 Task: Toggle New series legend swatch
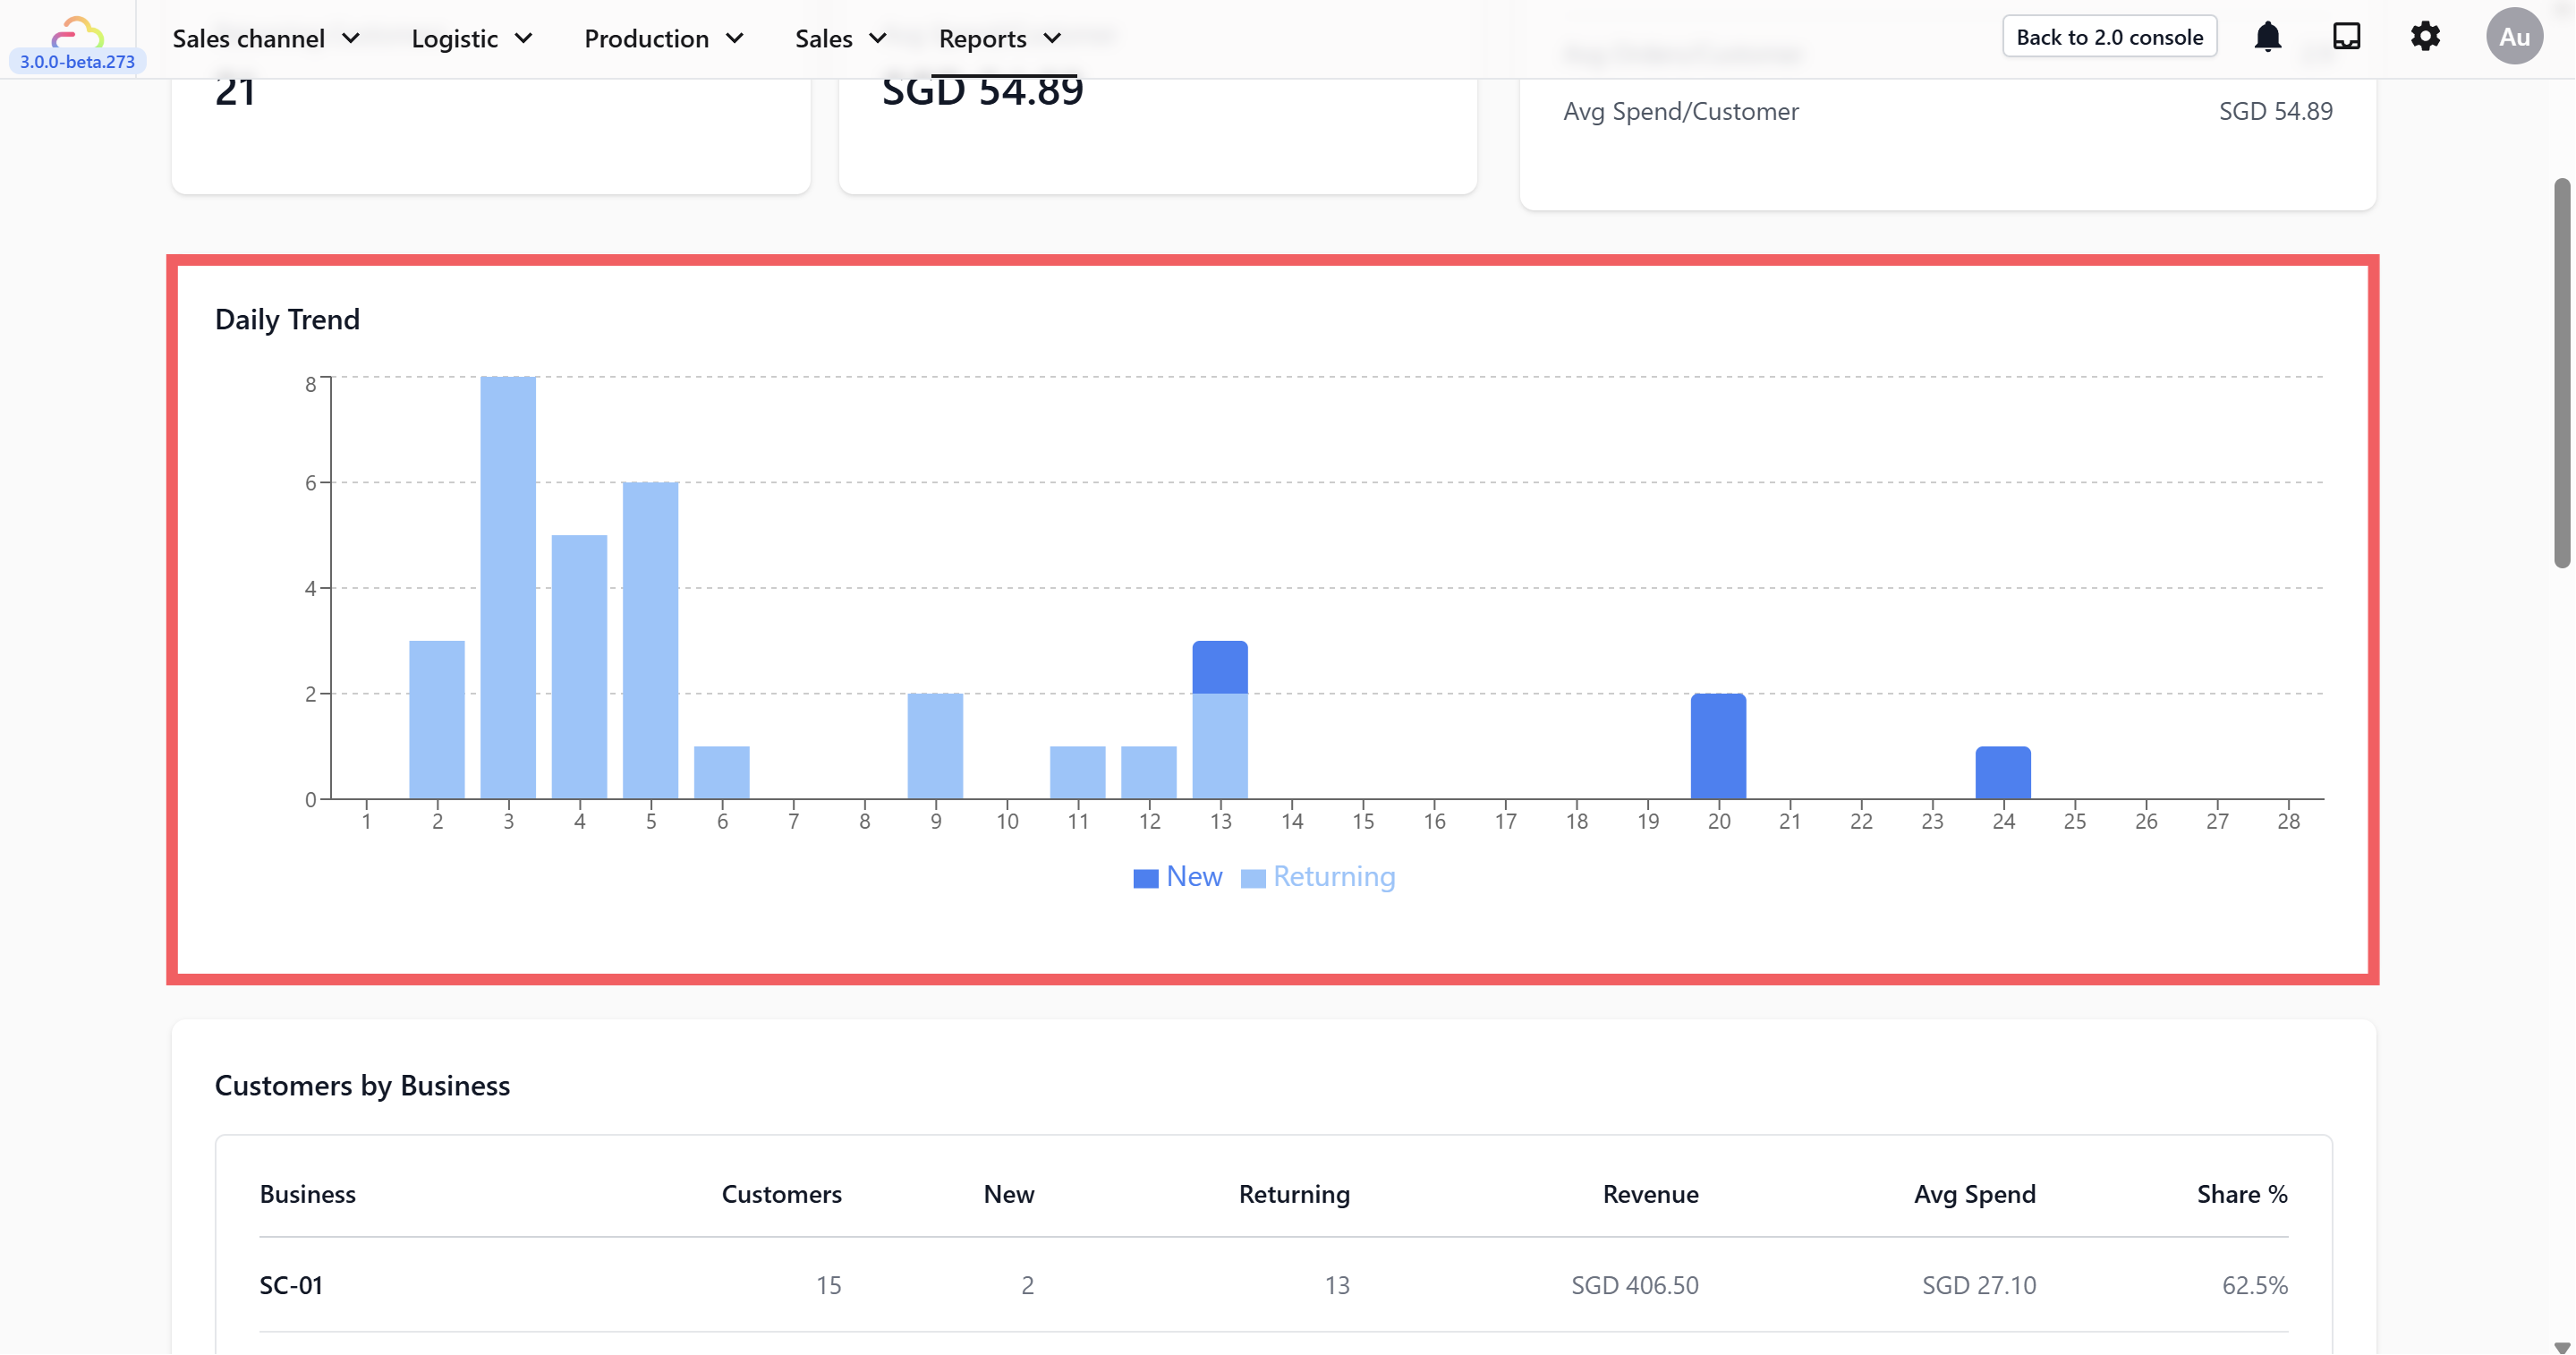click(x=1145, y=878)
